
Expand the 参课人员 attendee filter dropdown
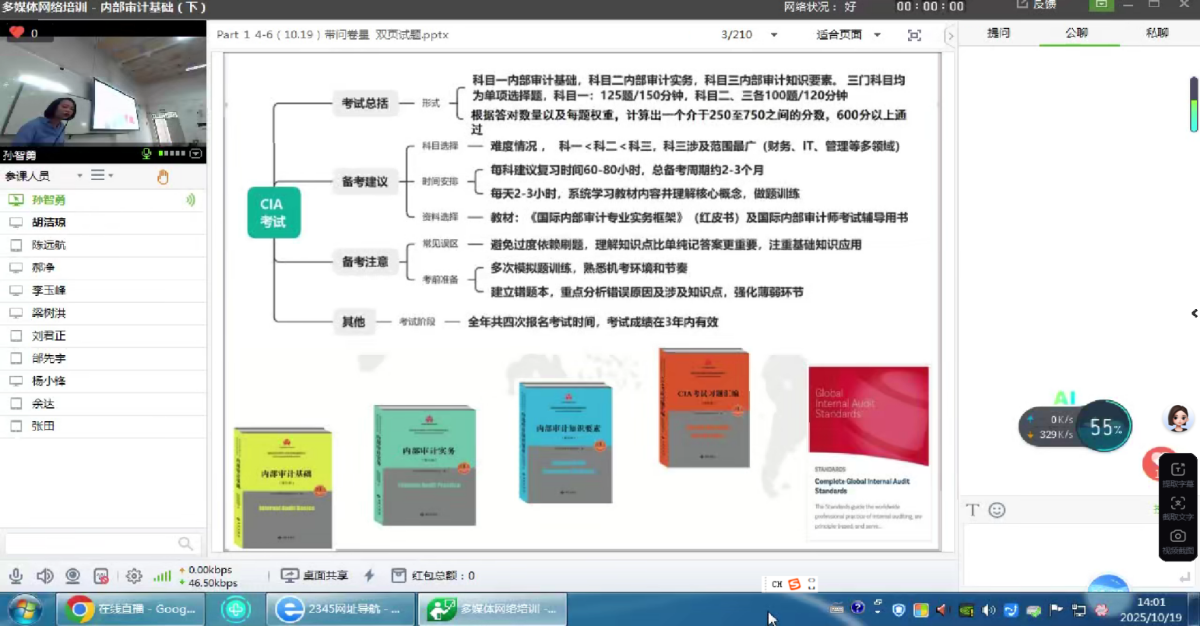(x=79, y=176)
